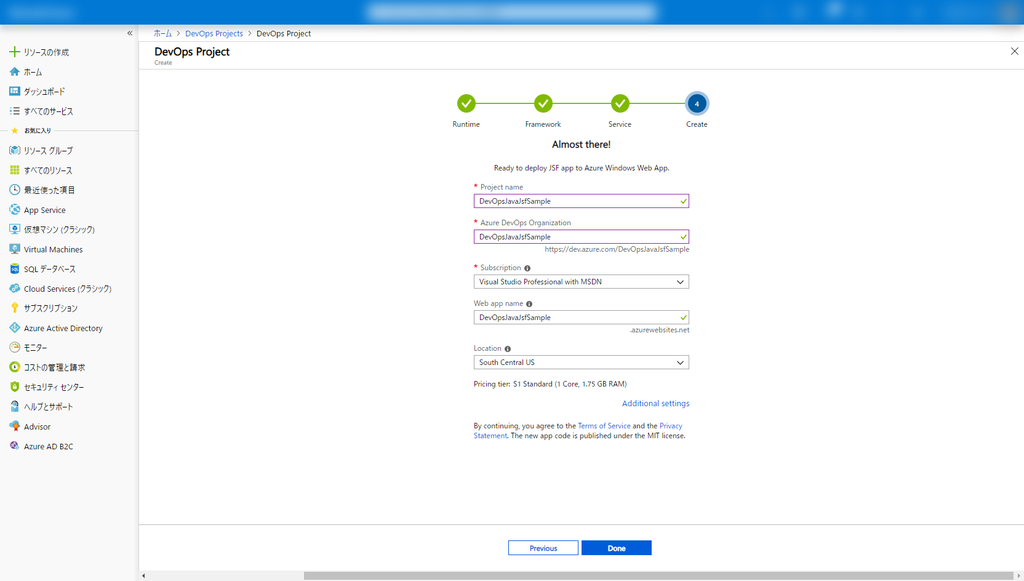The width and height of the screenshot is (1024, 581).
Task: Open the Location dropdown
Action: point(581,362)
